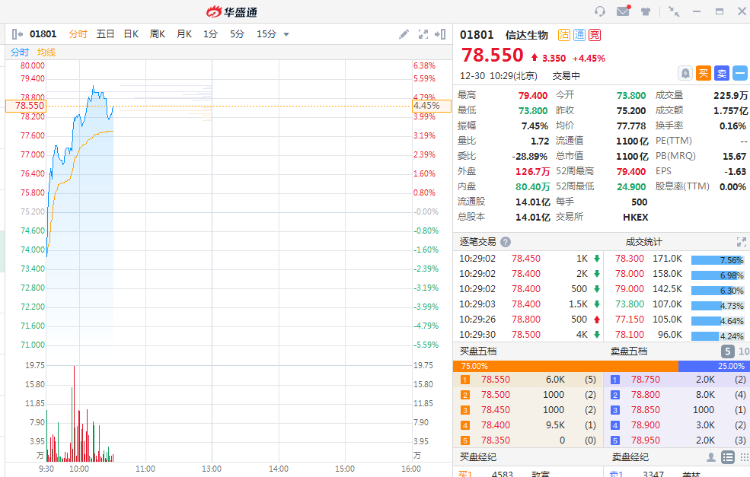
Task: Click the blue 卖 sell button
Action: coord(722,73)
